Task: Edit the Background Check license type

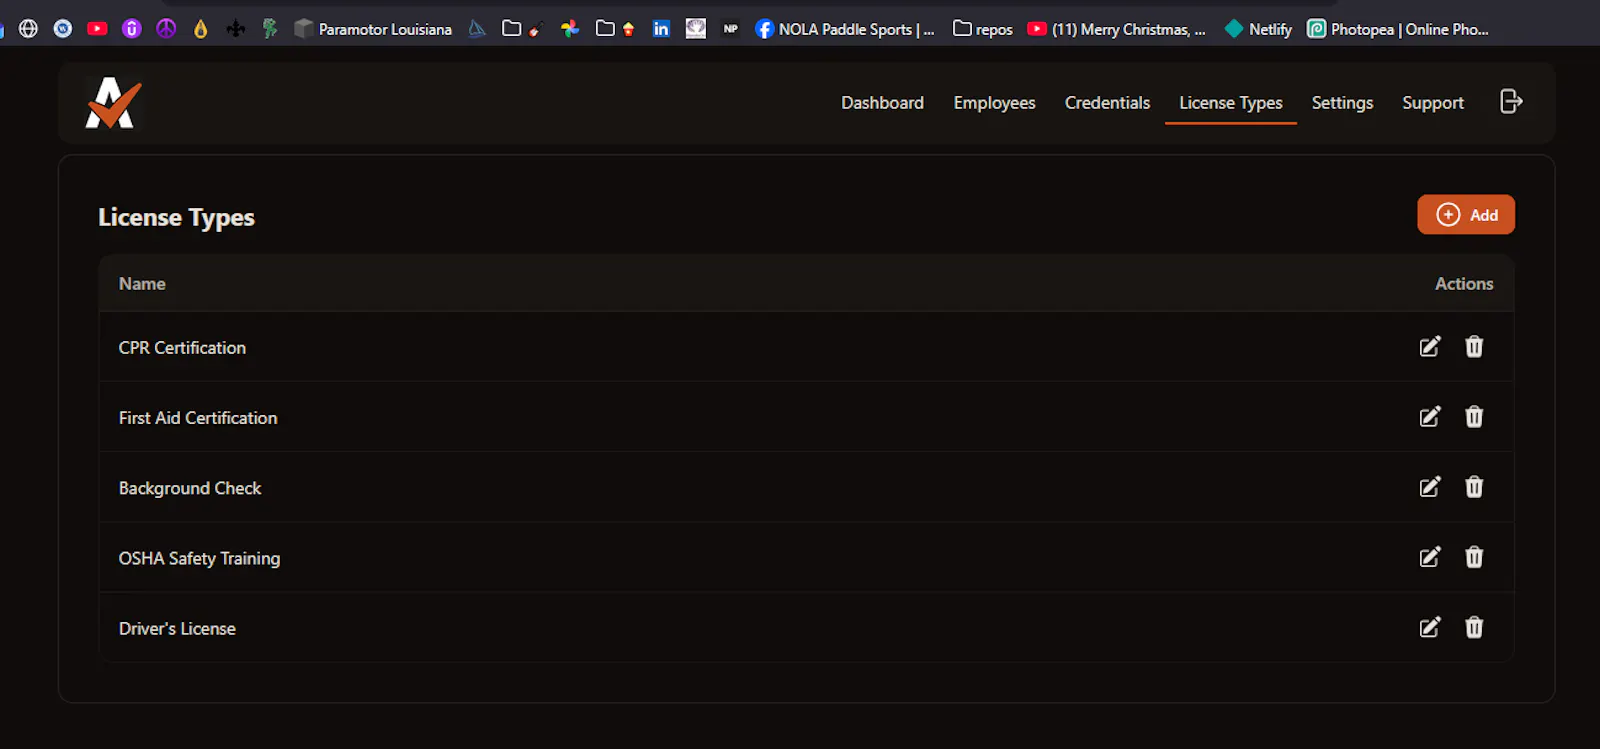Action: coord(1430,487)
